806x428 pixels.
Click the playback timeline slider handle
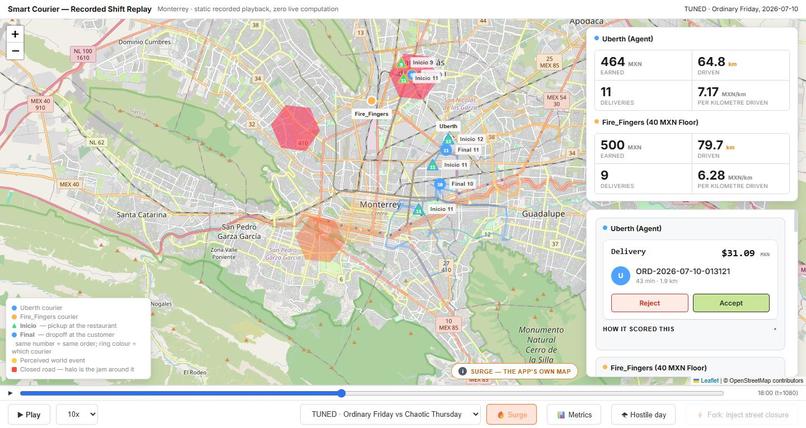coord(342,394)
